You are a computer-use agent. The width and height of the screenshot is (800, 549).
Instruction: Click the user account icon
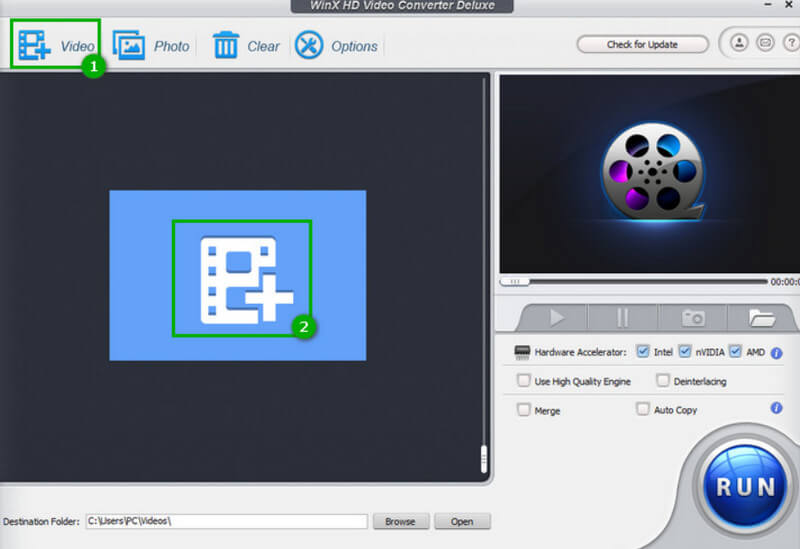[x=739, y=44]
